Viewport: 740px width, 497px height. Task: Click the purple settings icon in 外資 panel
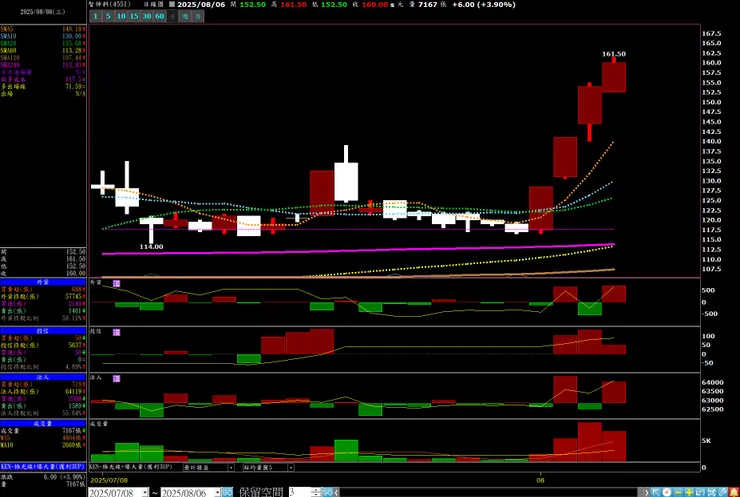click(x=117, y=284)
